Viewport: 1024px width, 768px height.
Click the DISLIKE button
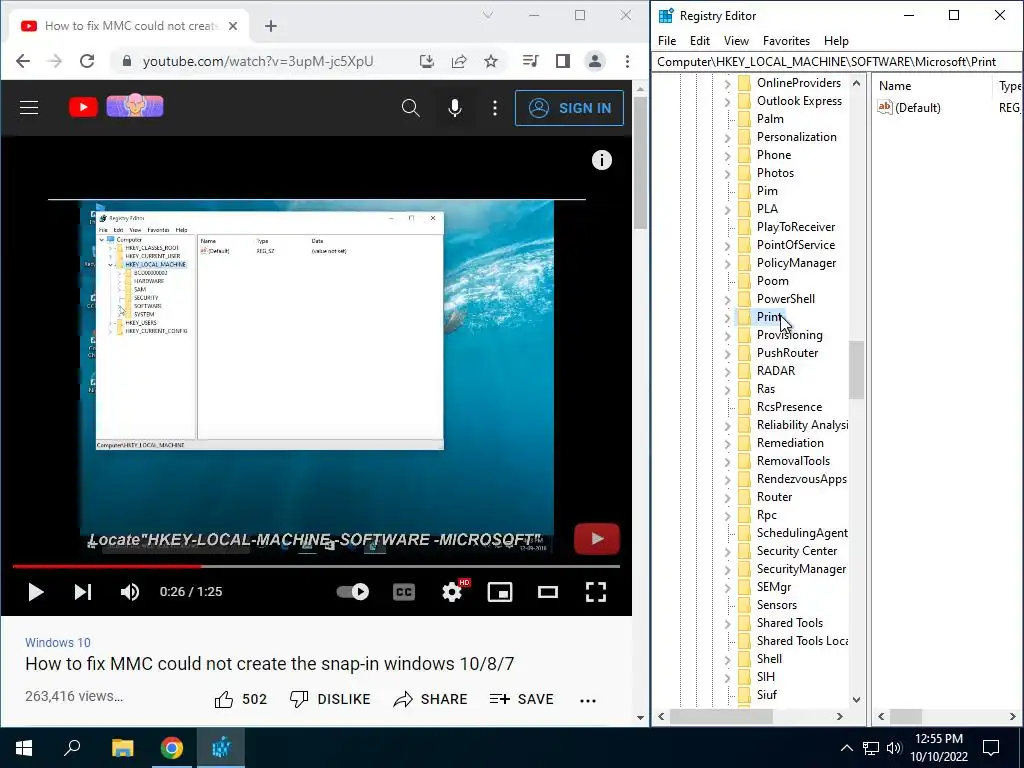(330, 699)
